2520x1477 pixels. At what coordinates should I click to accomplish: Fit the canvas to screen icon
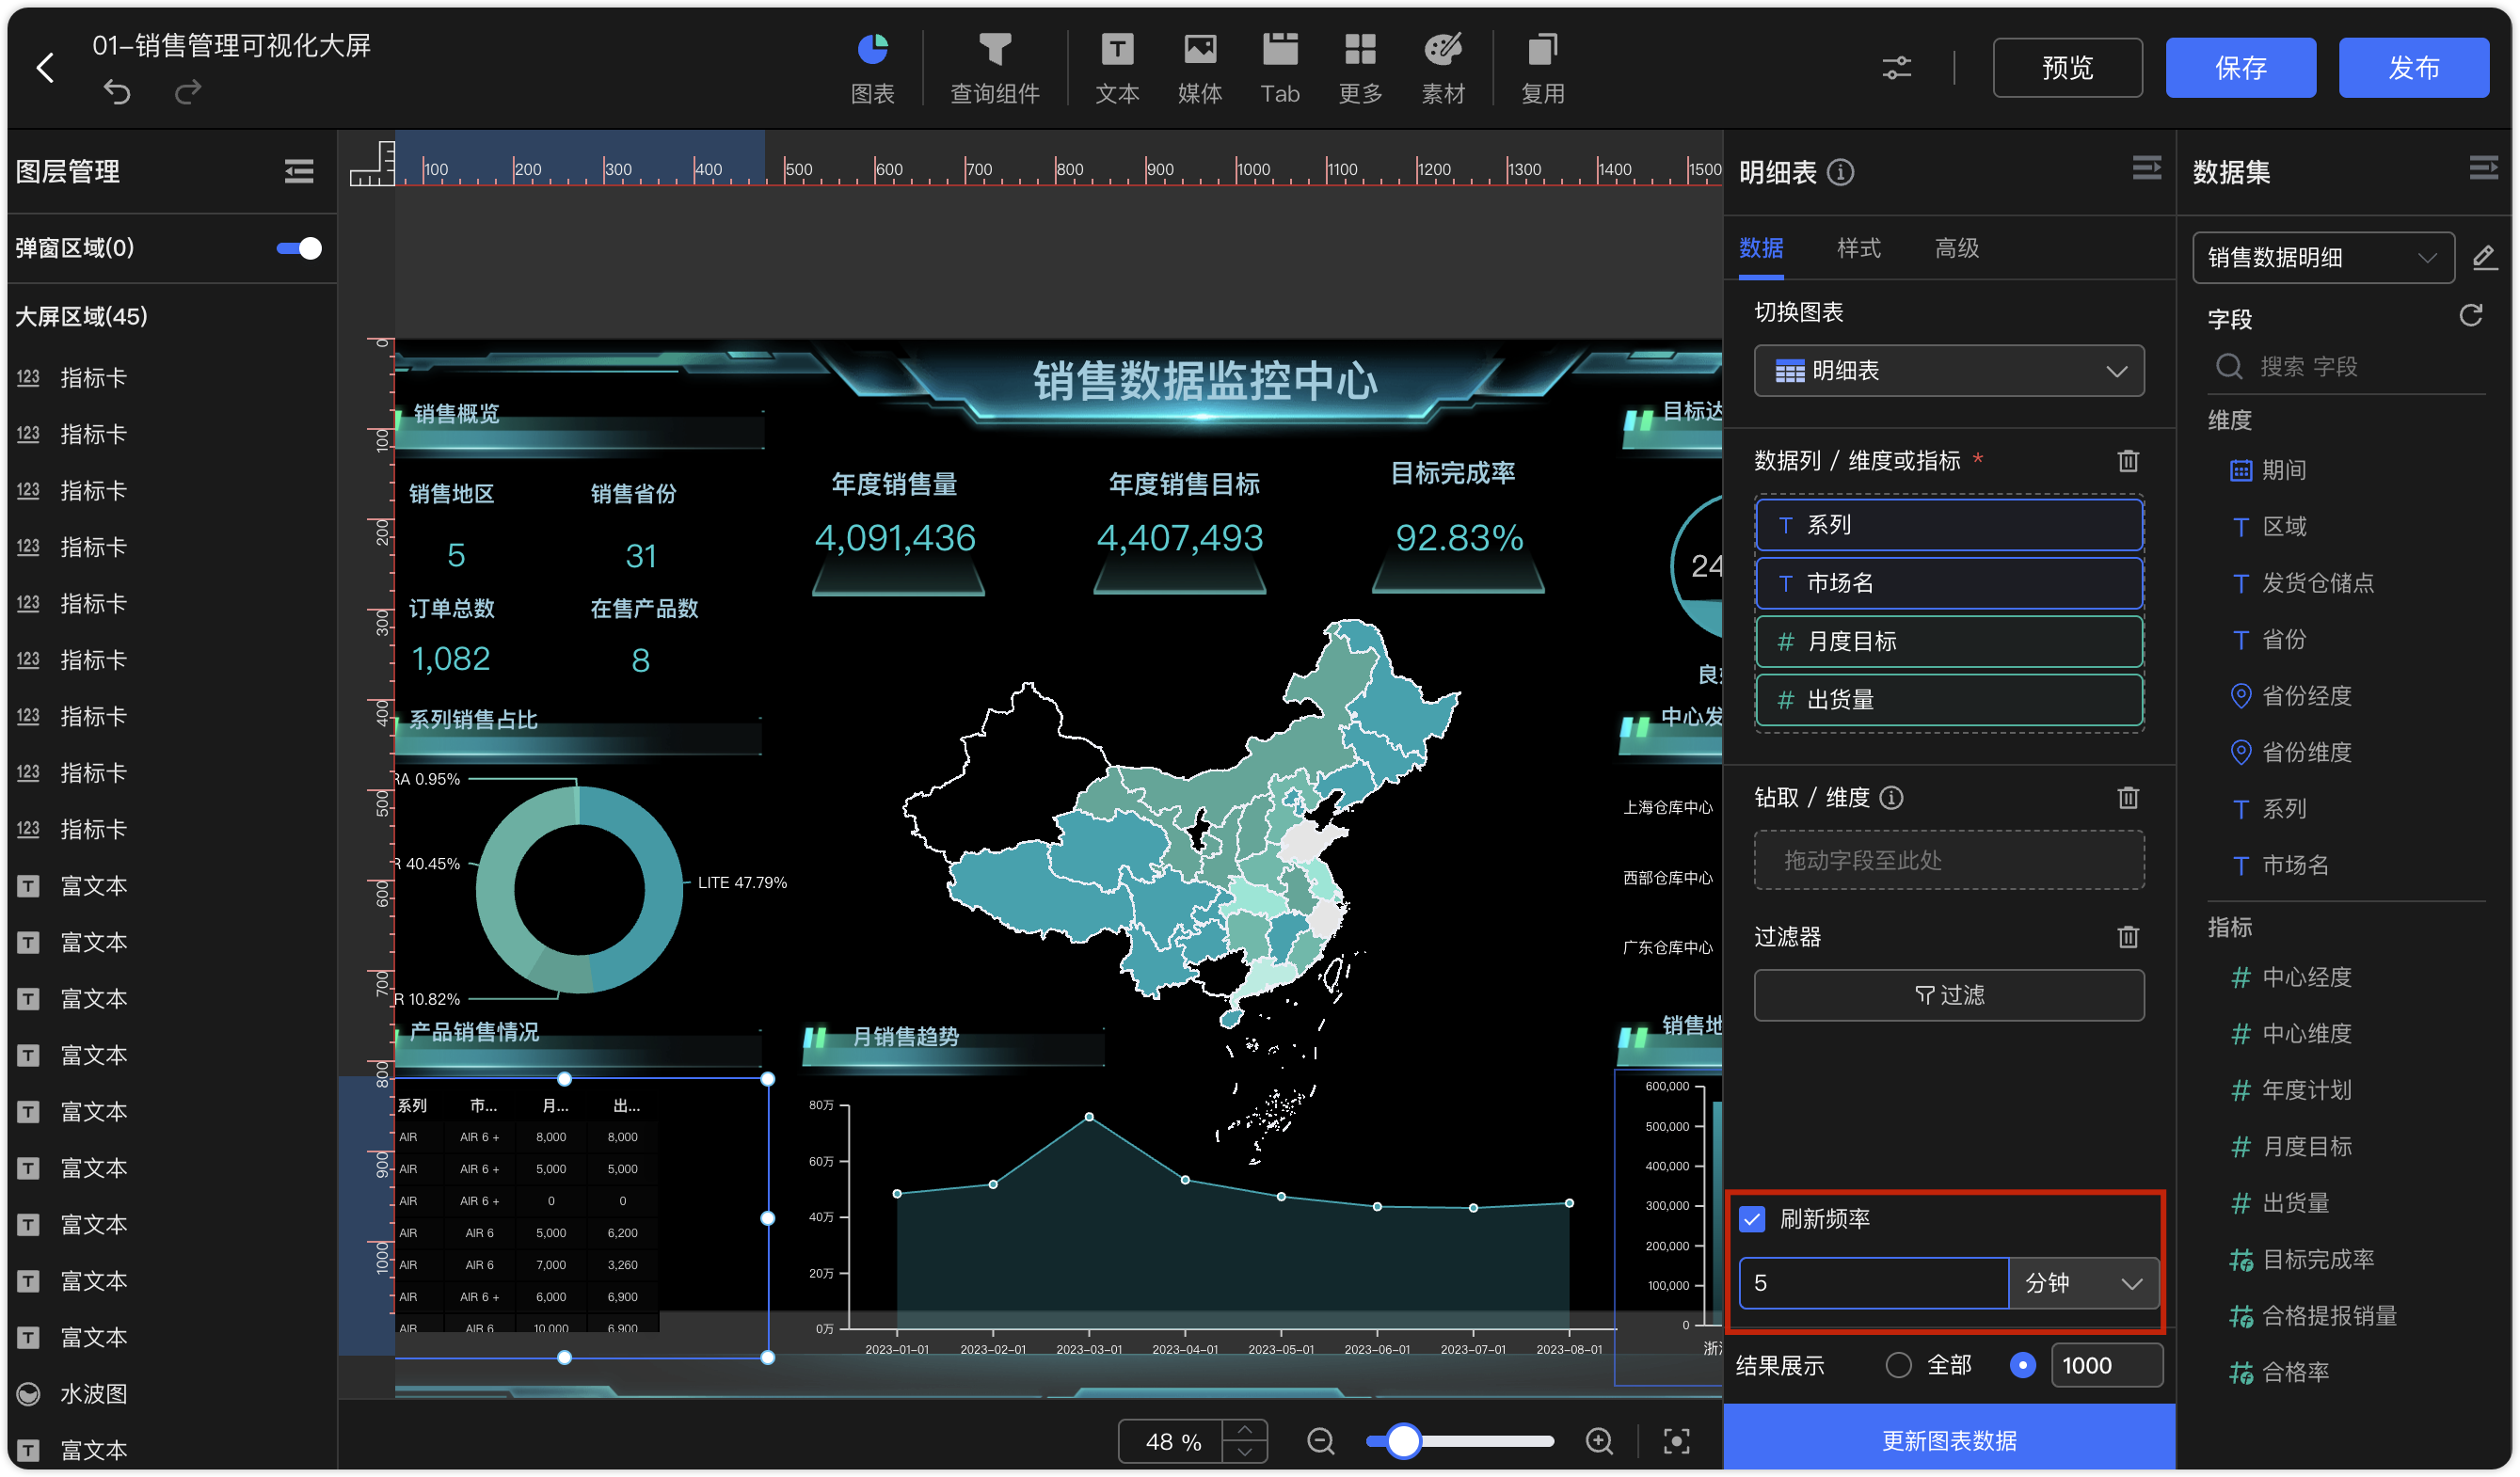pos(1676,1441)
